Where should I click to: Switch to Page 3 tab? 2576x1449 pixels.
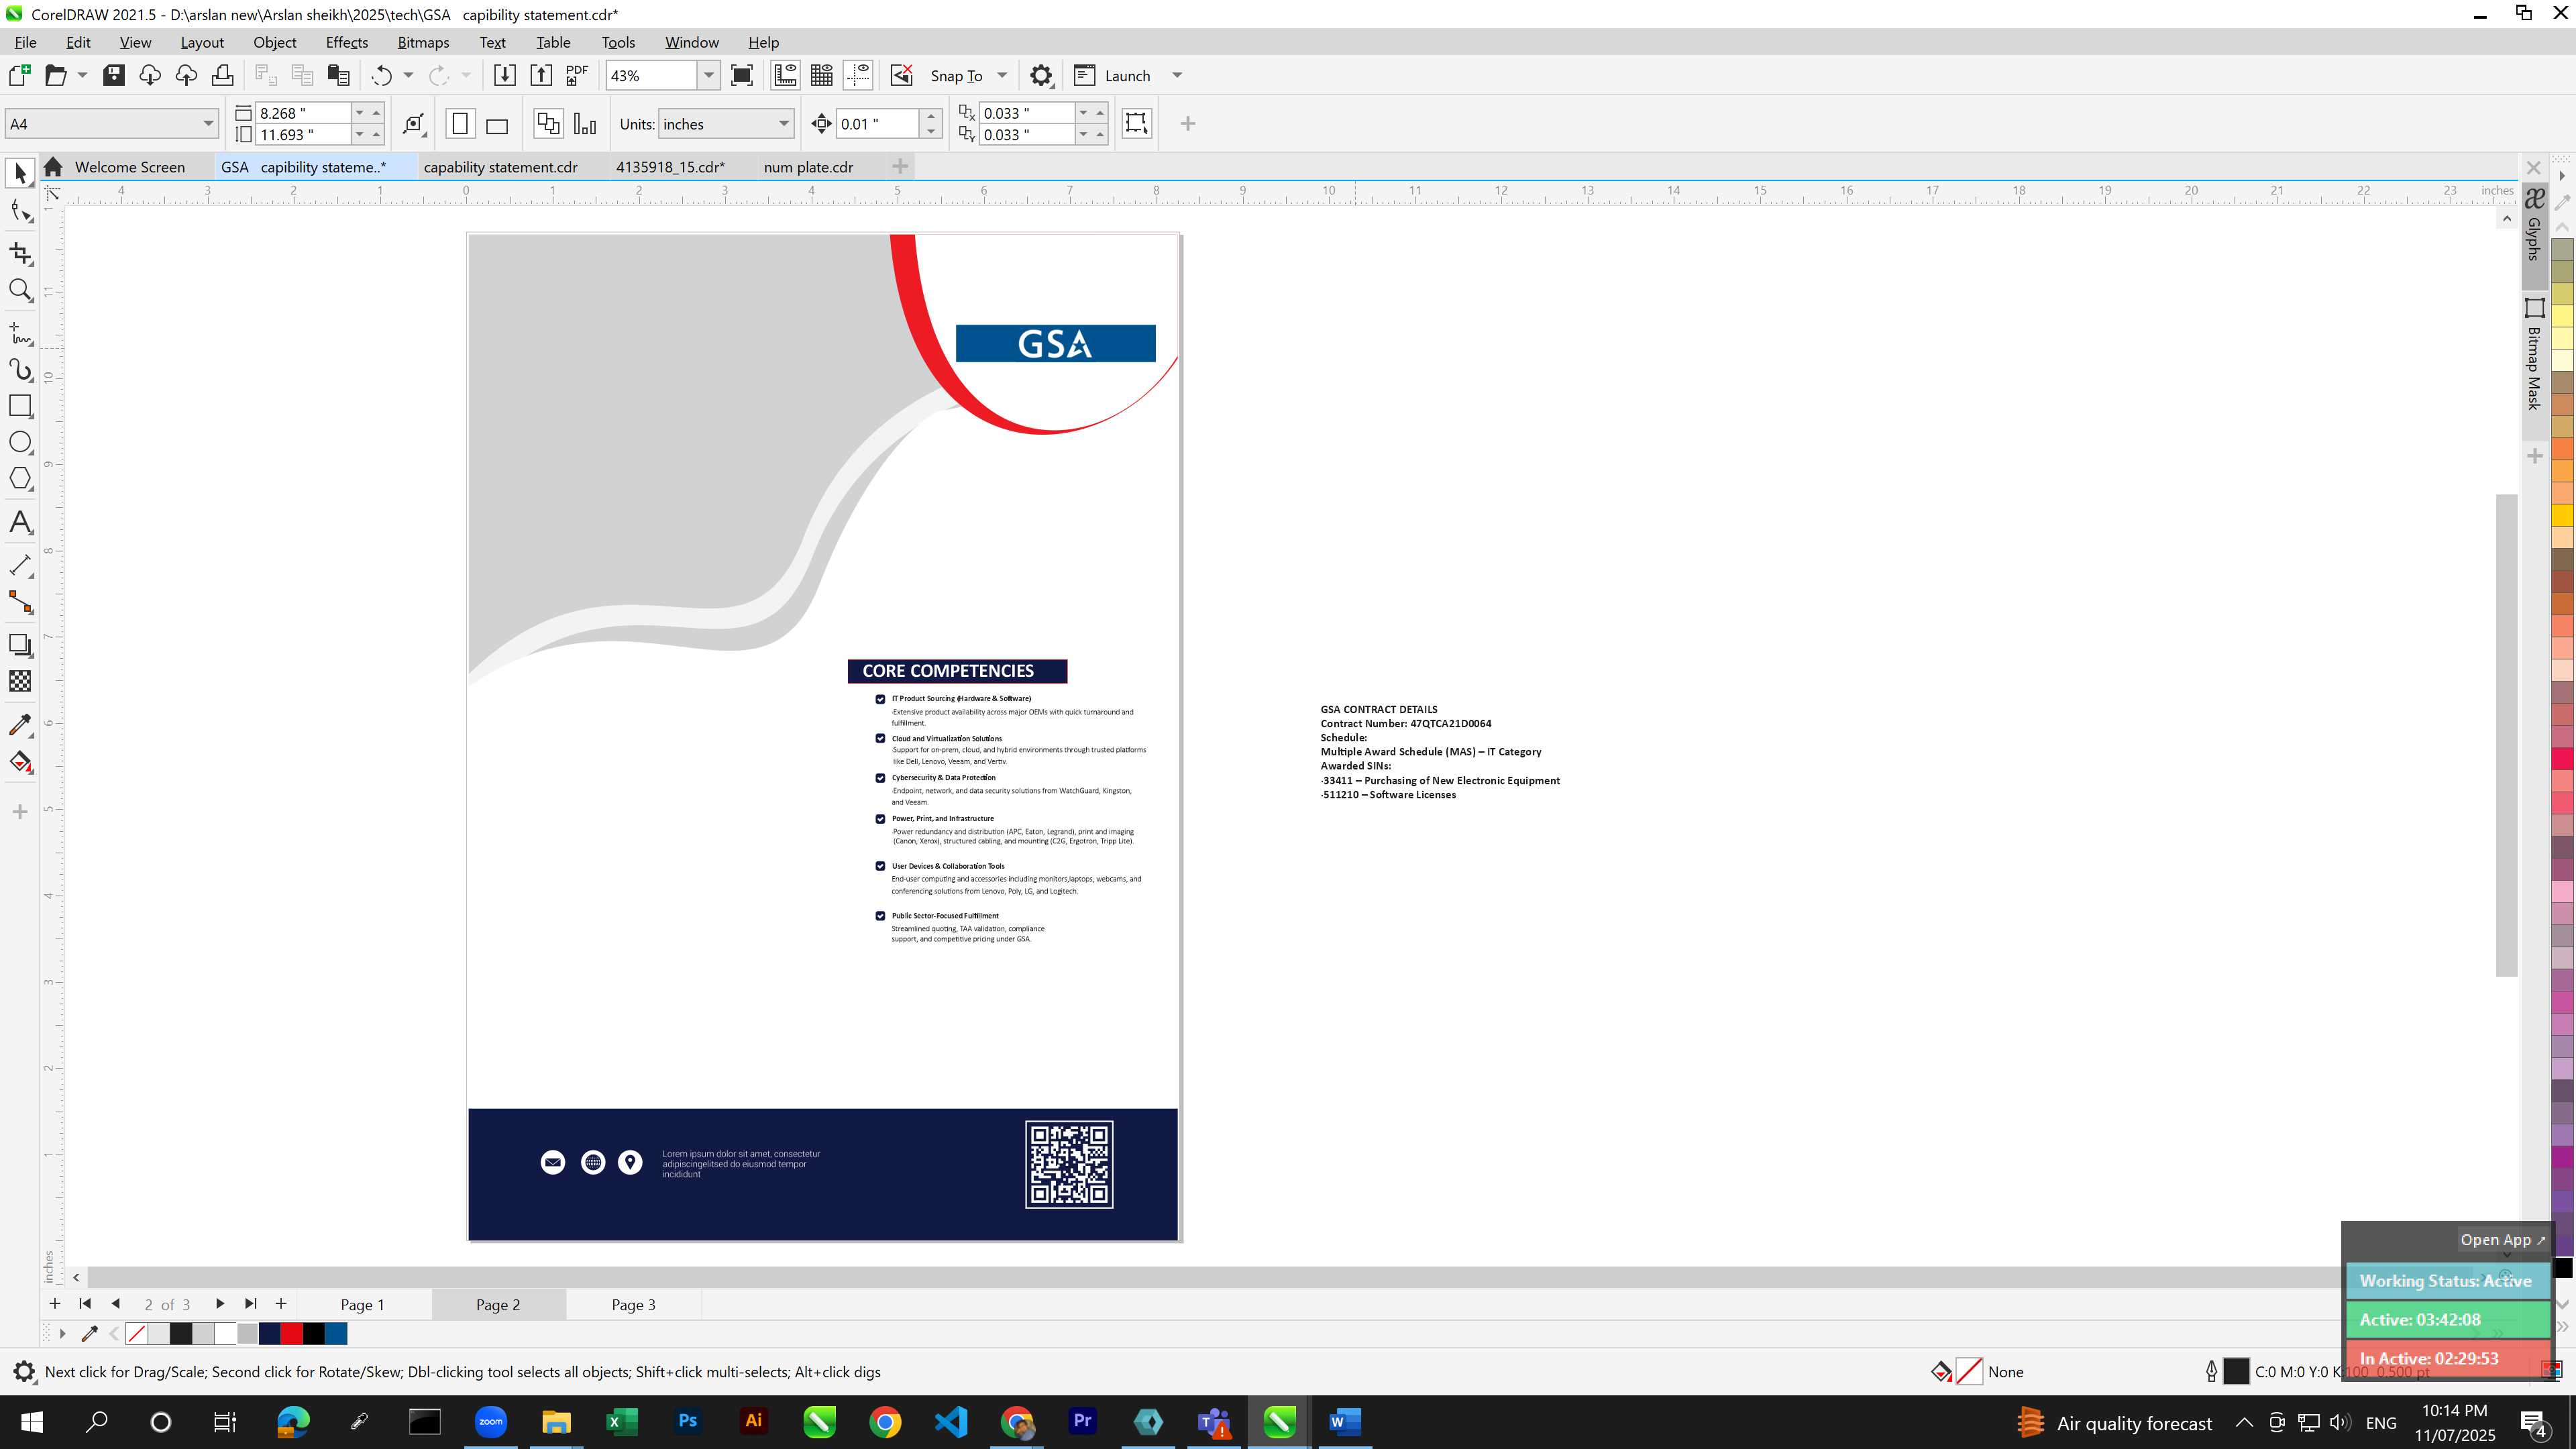click(633, 1304)
